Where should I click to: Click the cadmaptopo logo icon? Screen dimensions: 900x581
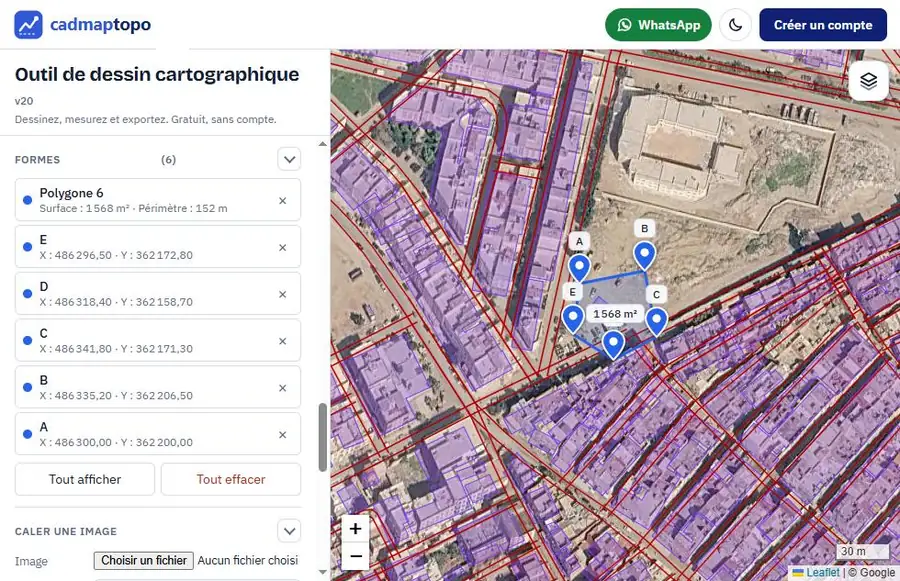point(28,25)
